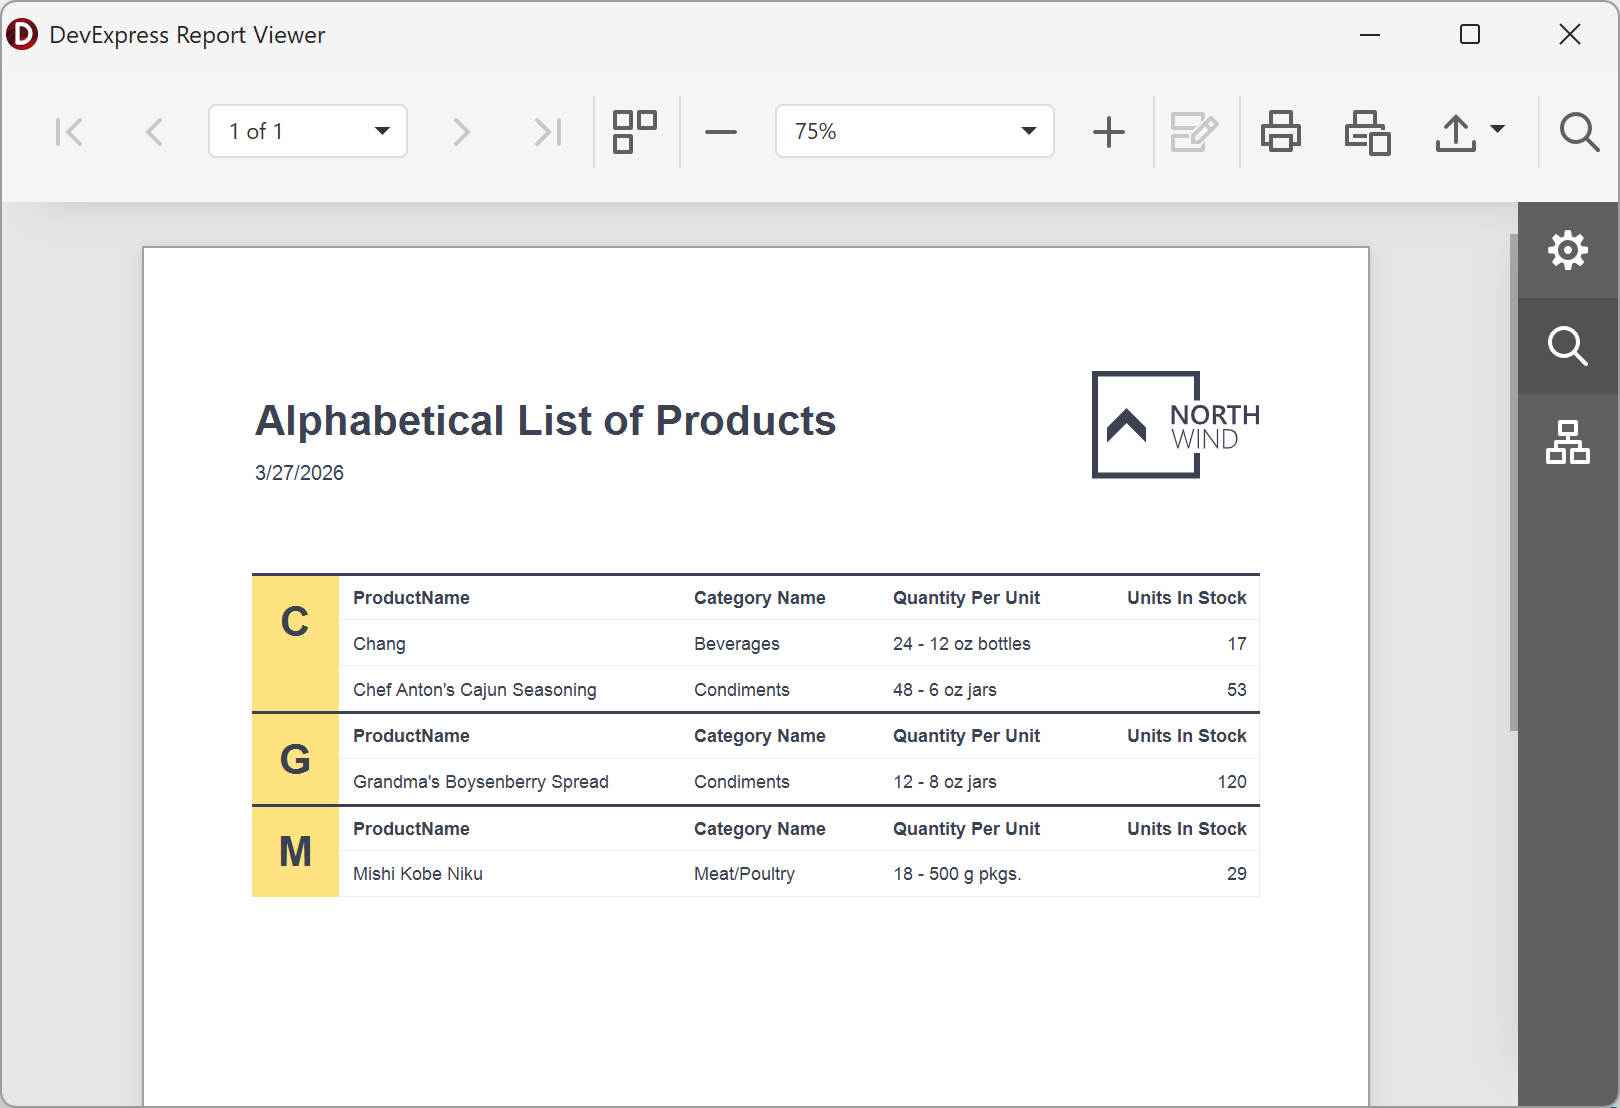The height and width of the screenshot is (1108, 1620).
Task: Open the document map panel
Action: 1568,442
